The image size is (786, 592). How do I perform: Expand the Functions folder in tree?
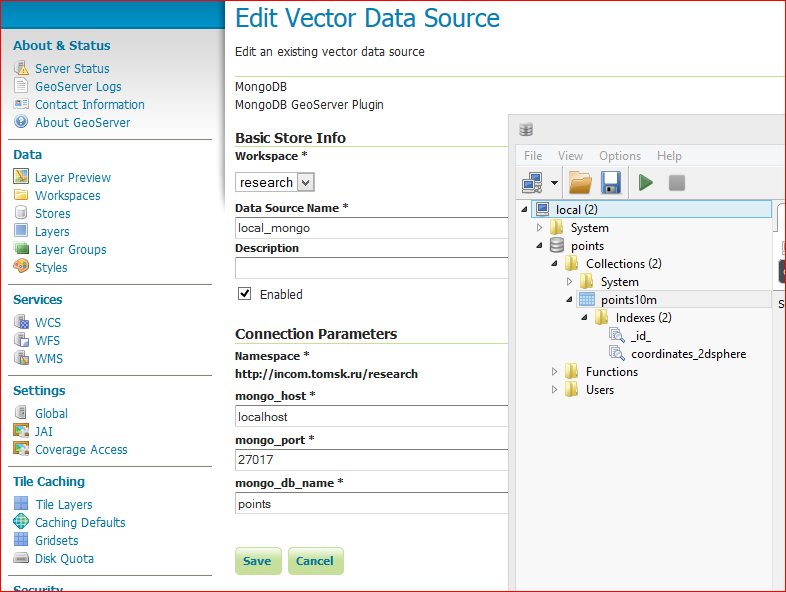(555, 372)
